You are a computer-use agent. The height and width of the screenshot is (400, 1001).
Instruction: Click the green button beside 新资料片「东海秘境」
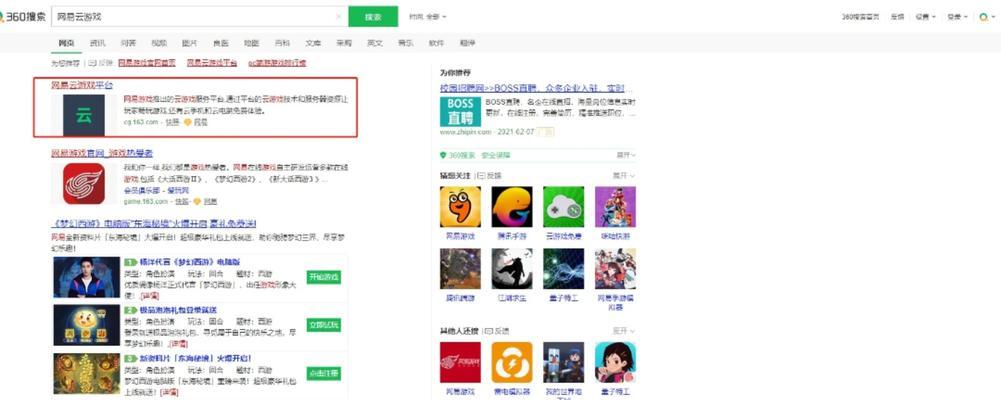(324, 373)
